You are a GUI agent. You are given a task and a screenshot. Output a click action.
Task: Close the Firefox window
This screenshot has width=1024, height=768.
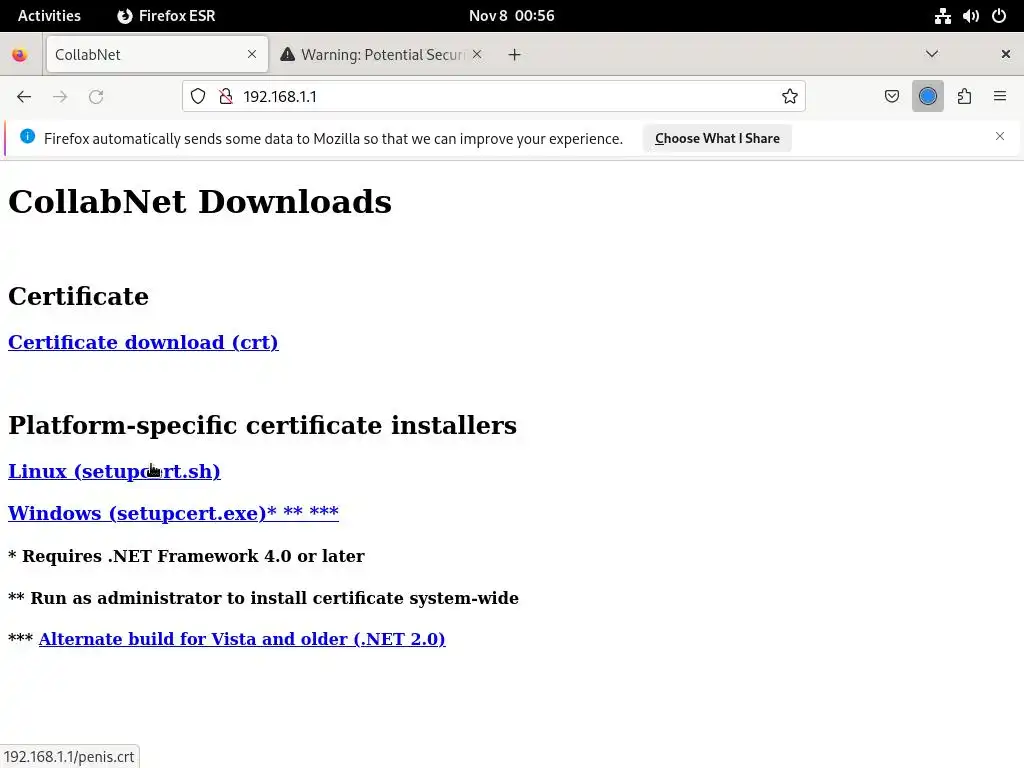(x=1006, y=54)
